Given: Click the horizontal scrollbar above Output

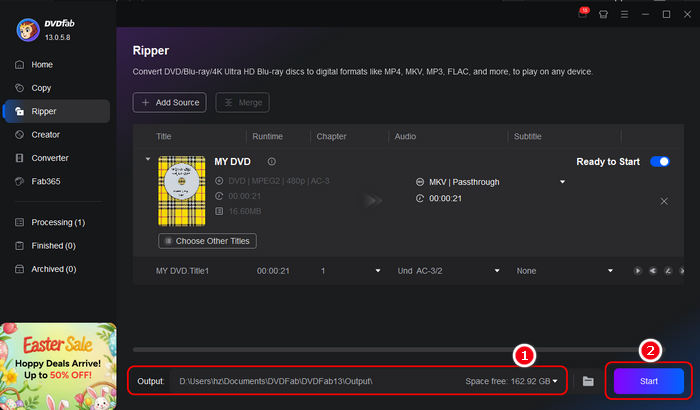Looking at the screenshot, I should point(397,350).
